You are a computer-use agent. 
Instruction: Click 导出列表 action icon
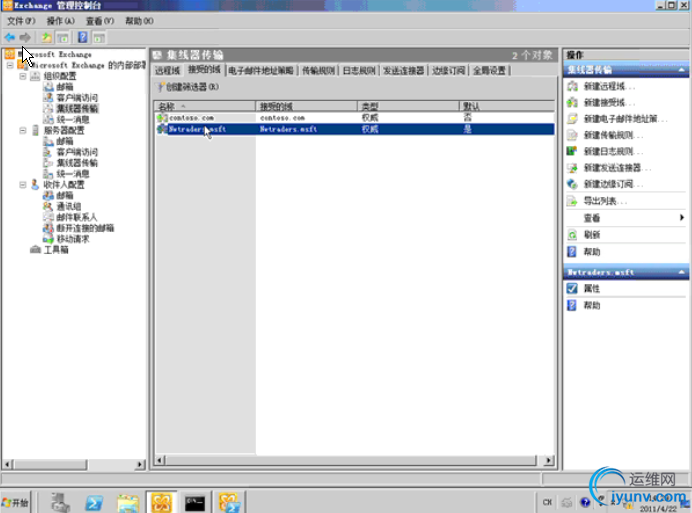pos(572,201)
